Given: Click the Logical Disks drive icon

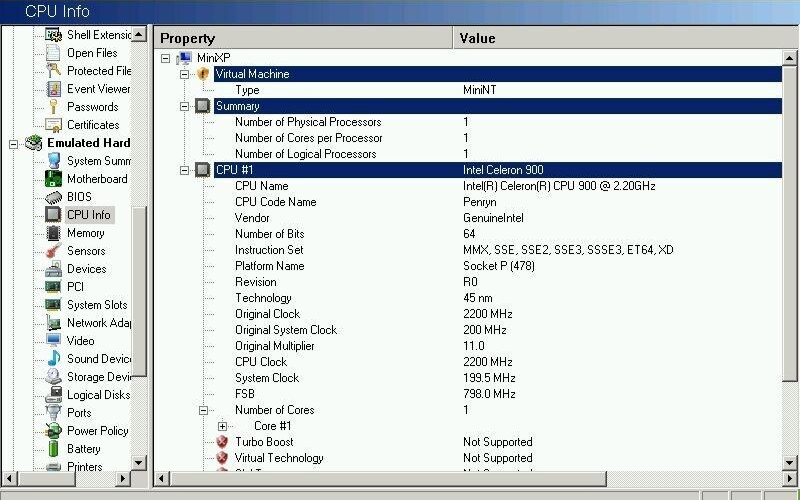Looking at the screenshot, I should [53, 394].
